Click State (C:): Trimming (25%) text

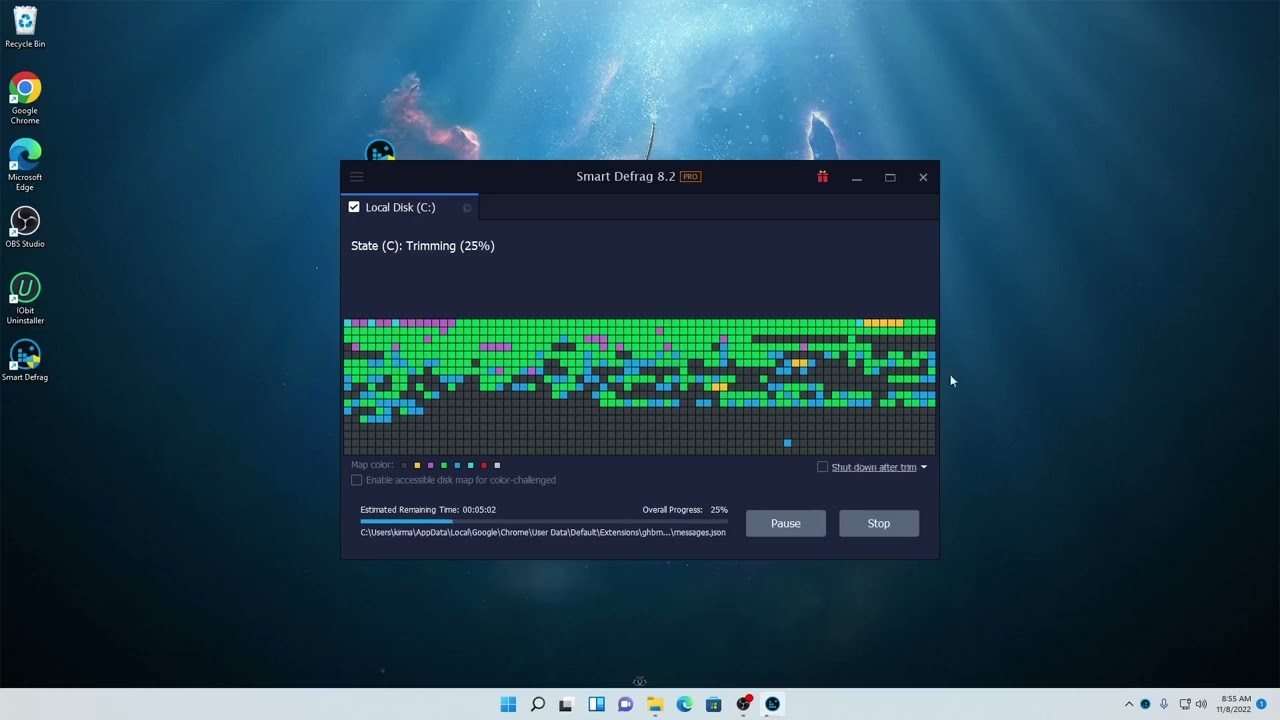423,246
